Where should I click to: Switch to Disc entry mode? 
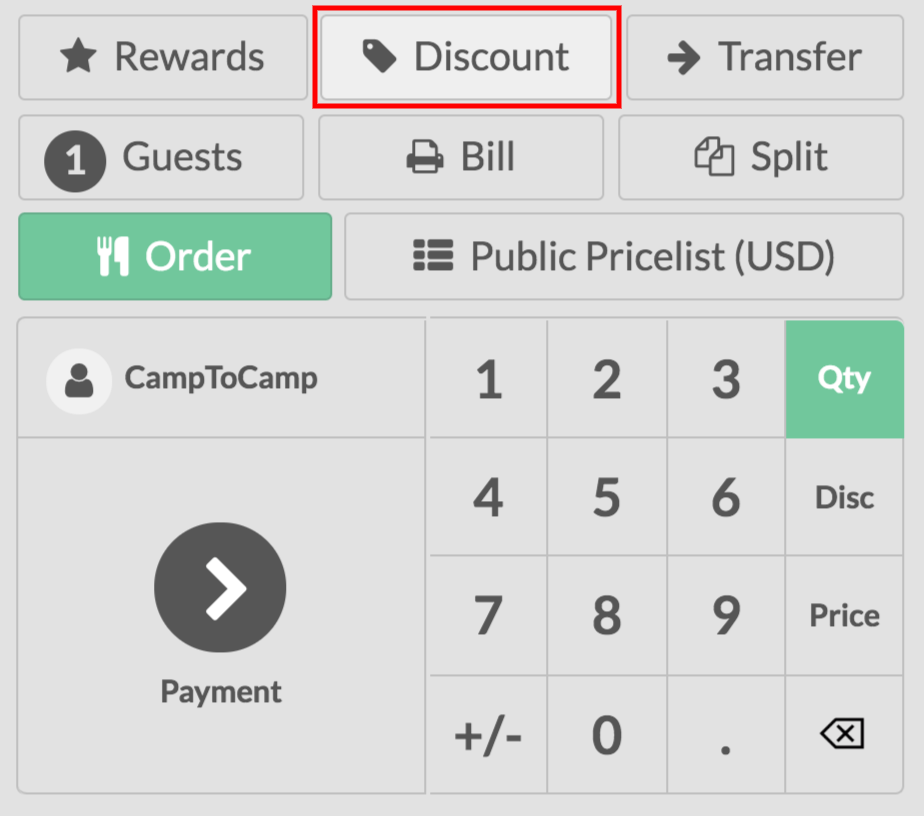click(x=844, y=497)
